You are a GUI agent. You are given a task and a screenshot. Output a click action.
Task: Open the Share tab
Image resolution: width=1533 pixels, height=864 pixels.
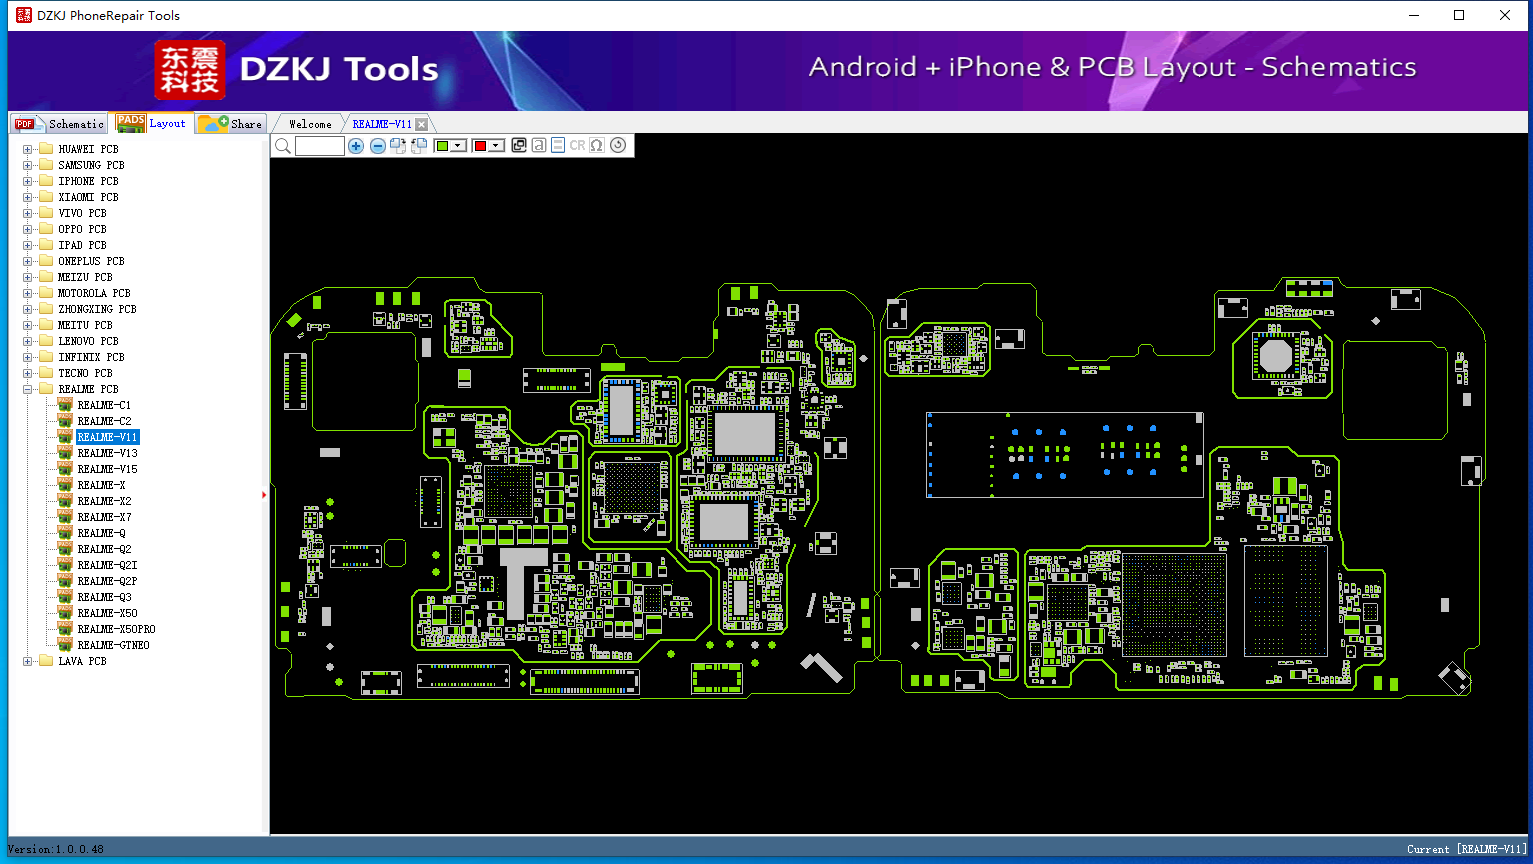click(231, 124)
